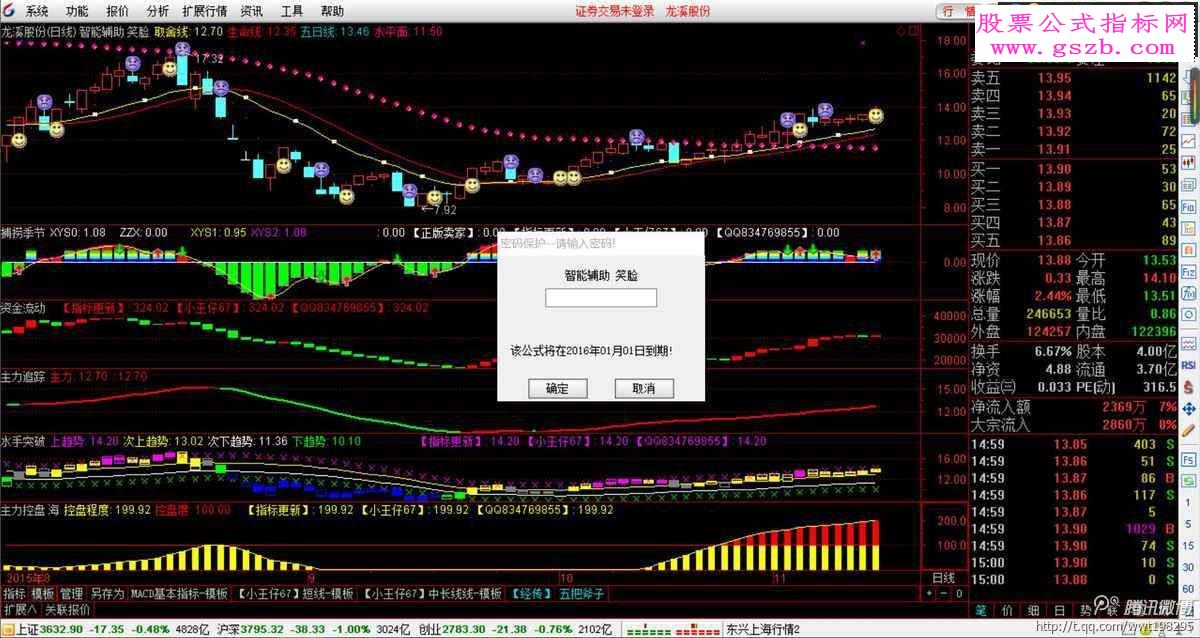Click the RSI indicator icon in right sidebar
1200x638 pixels.
tap(1189, 364)
